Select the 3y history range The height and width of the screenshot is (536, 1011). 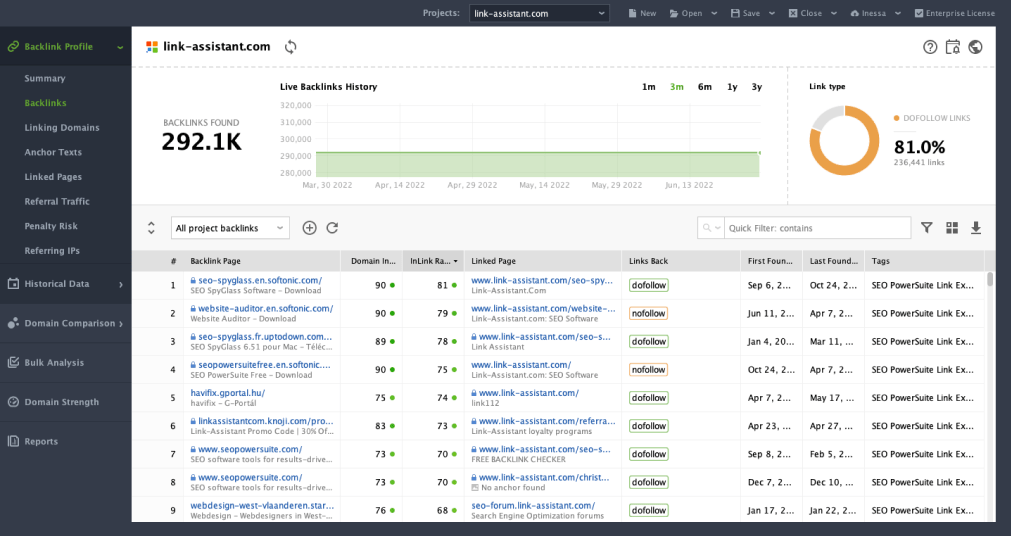click(756, 86)
